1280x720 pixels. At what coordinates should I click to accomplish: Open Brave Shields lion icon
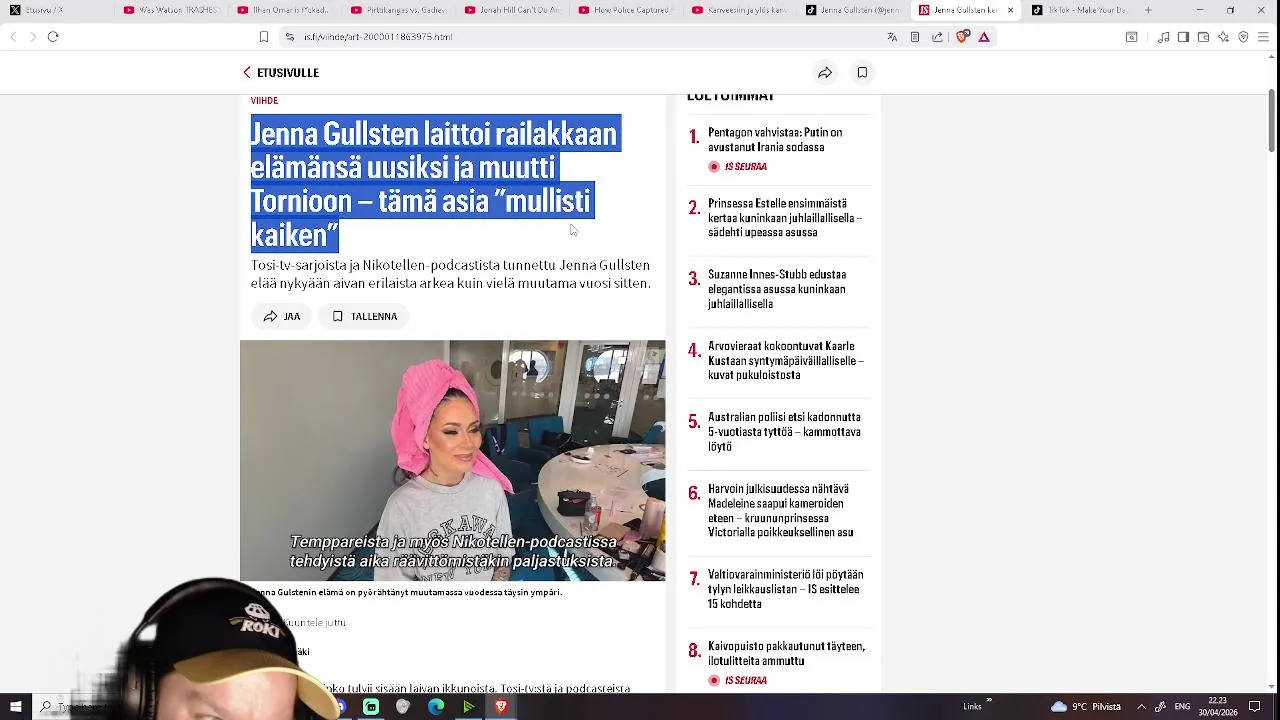pyautogui.click(x=962, y=37)
